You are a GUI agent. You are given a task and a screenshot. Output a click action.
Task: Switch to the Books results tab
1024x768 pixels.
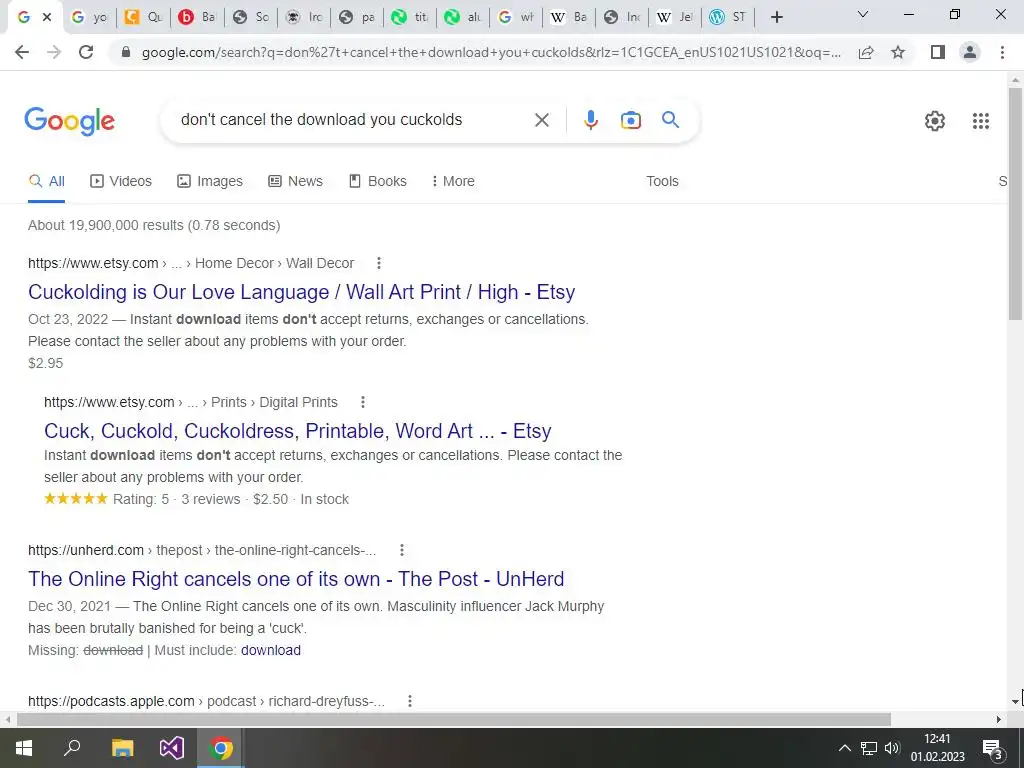[377, 182]
